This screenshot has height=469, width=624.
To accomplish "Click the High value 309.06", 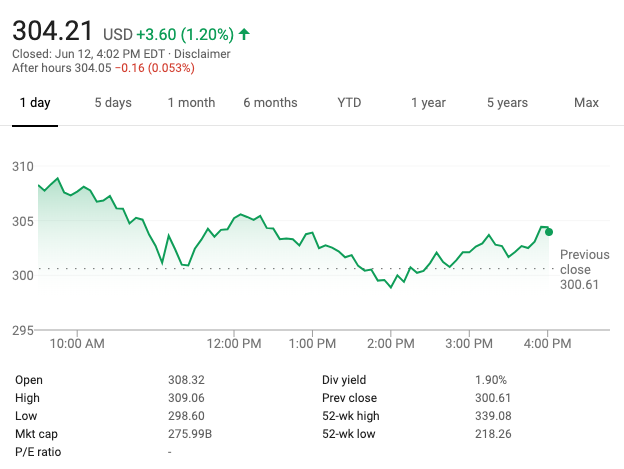I will 186,398.
